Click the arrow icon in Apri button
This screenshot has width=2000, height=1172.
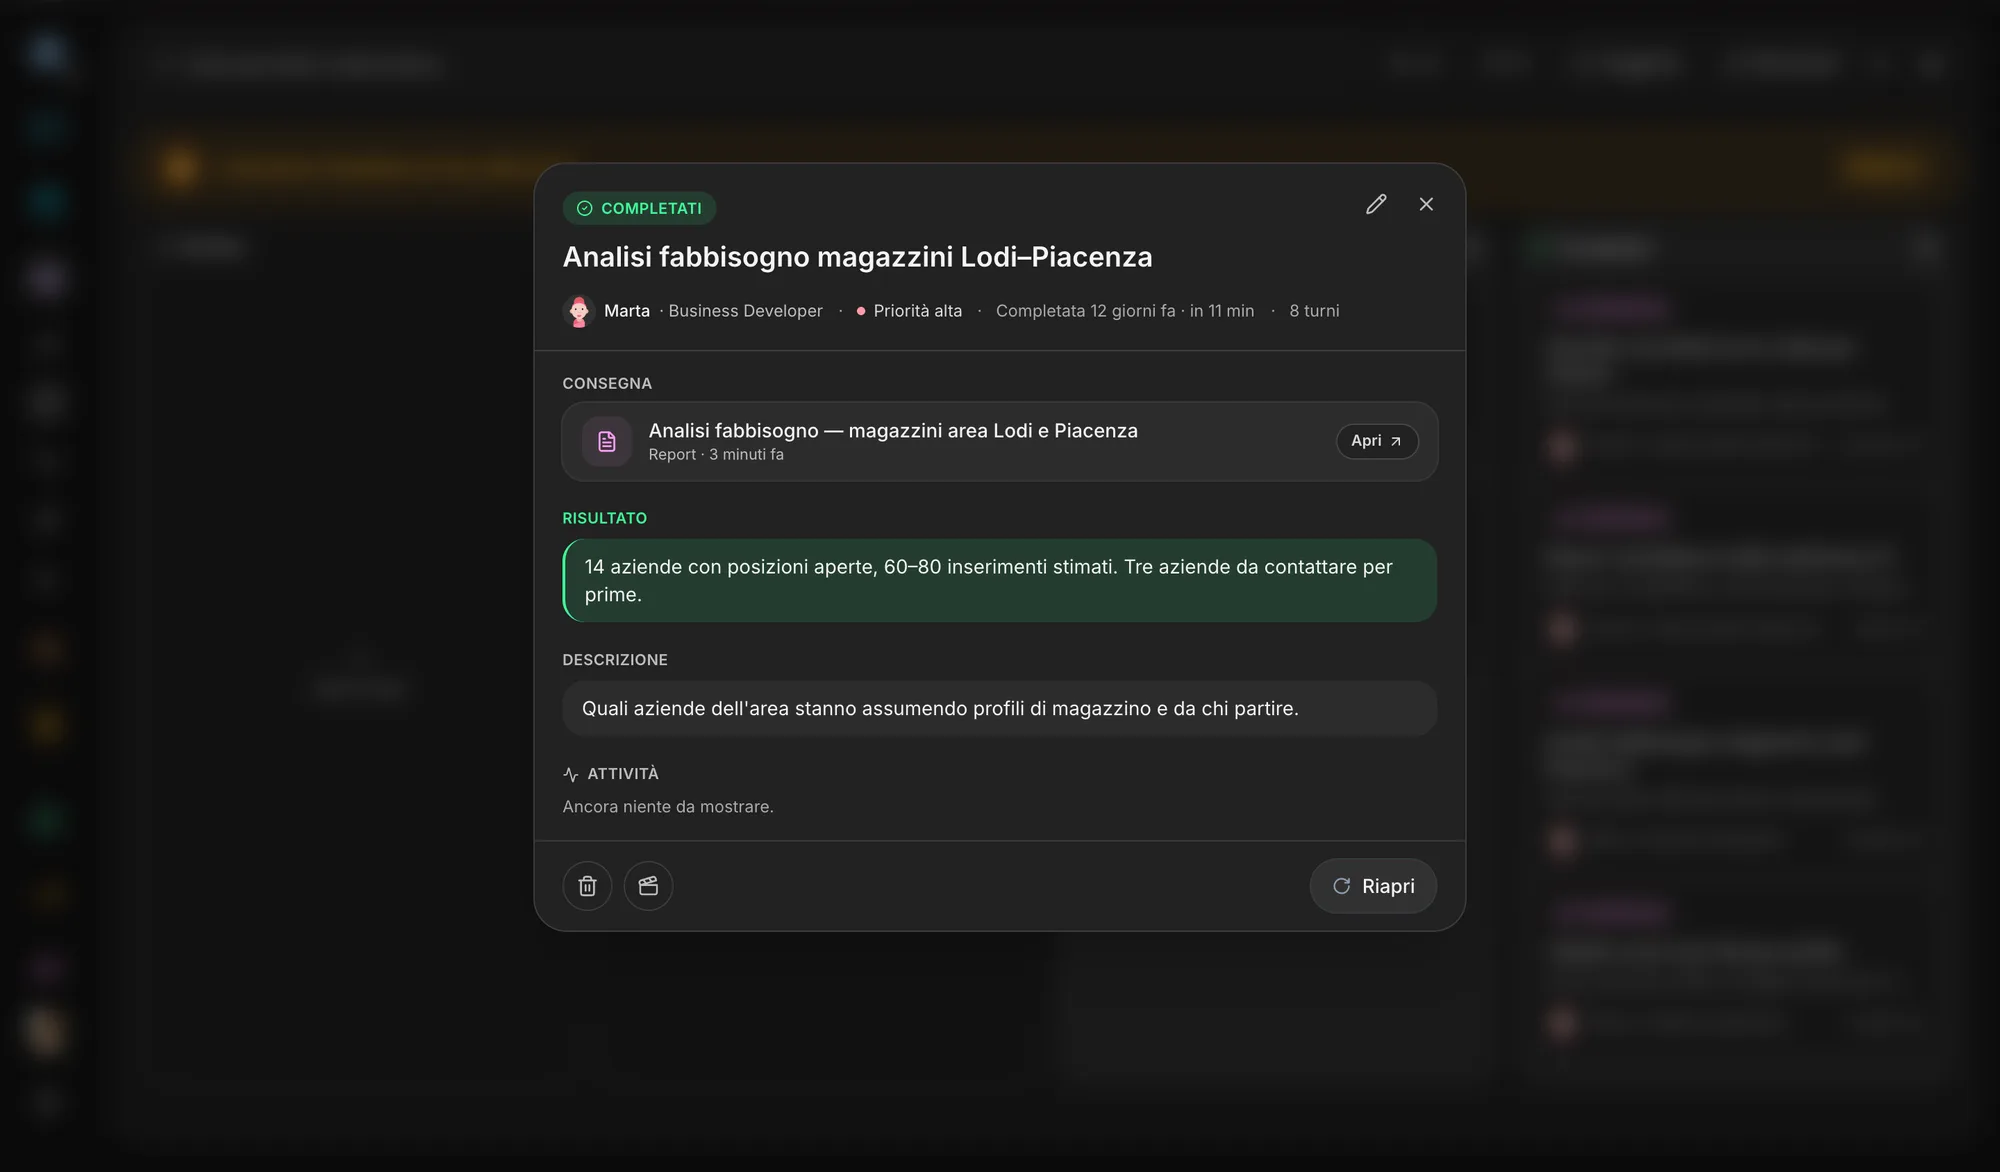1396,441
